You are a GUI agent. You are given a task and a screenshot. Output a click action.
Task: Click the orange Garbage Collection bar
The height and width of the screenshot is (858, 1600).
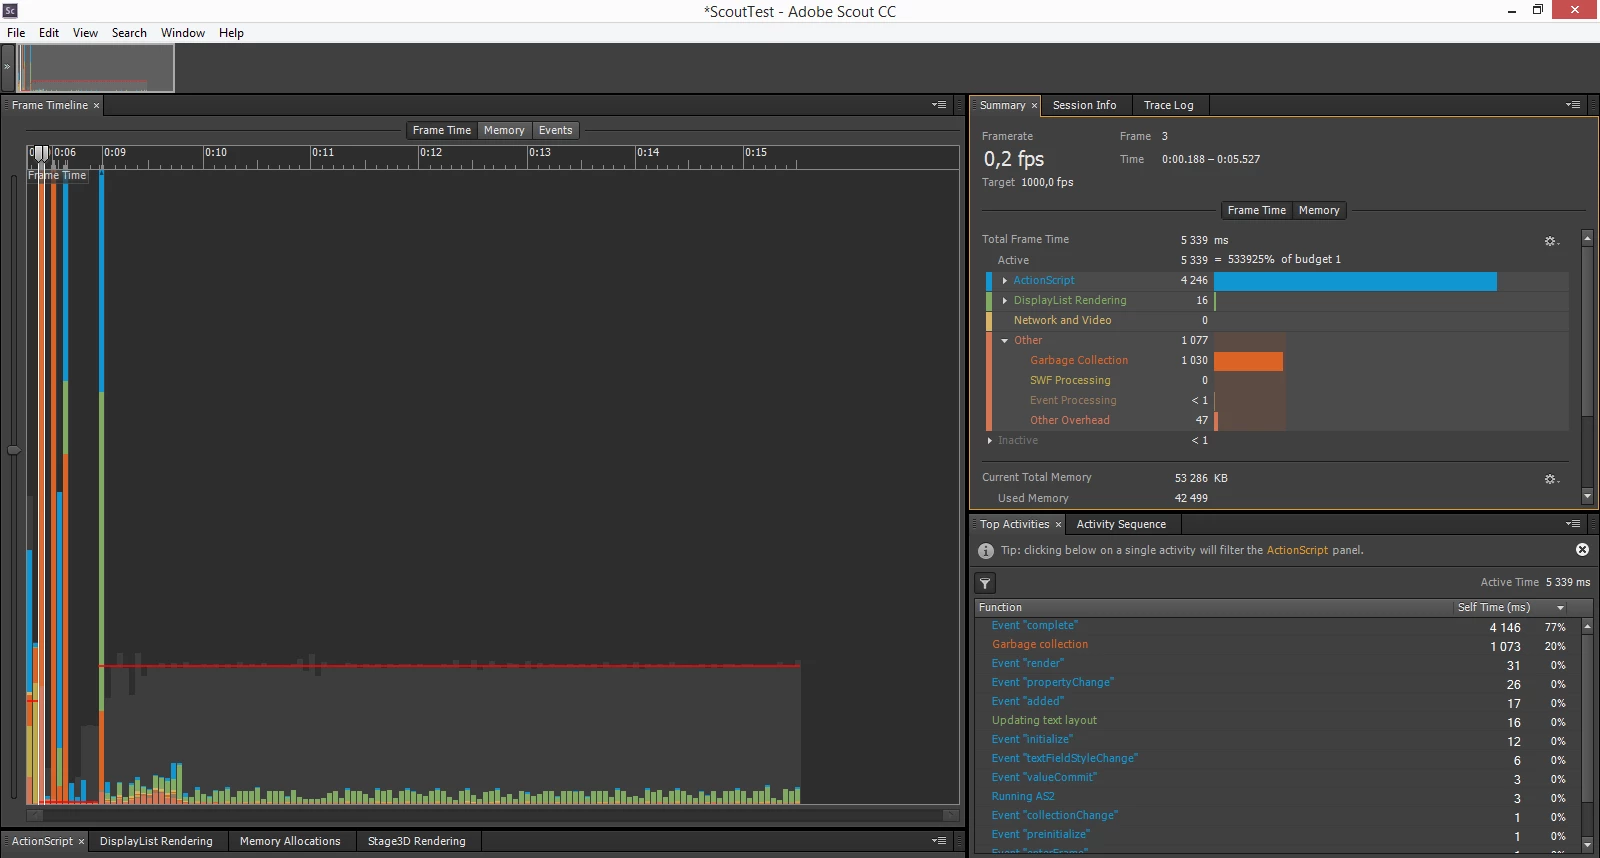1248,361
